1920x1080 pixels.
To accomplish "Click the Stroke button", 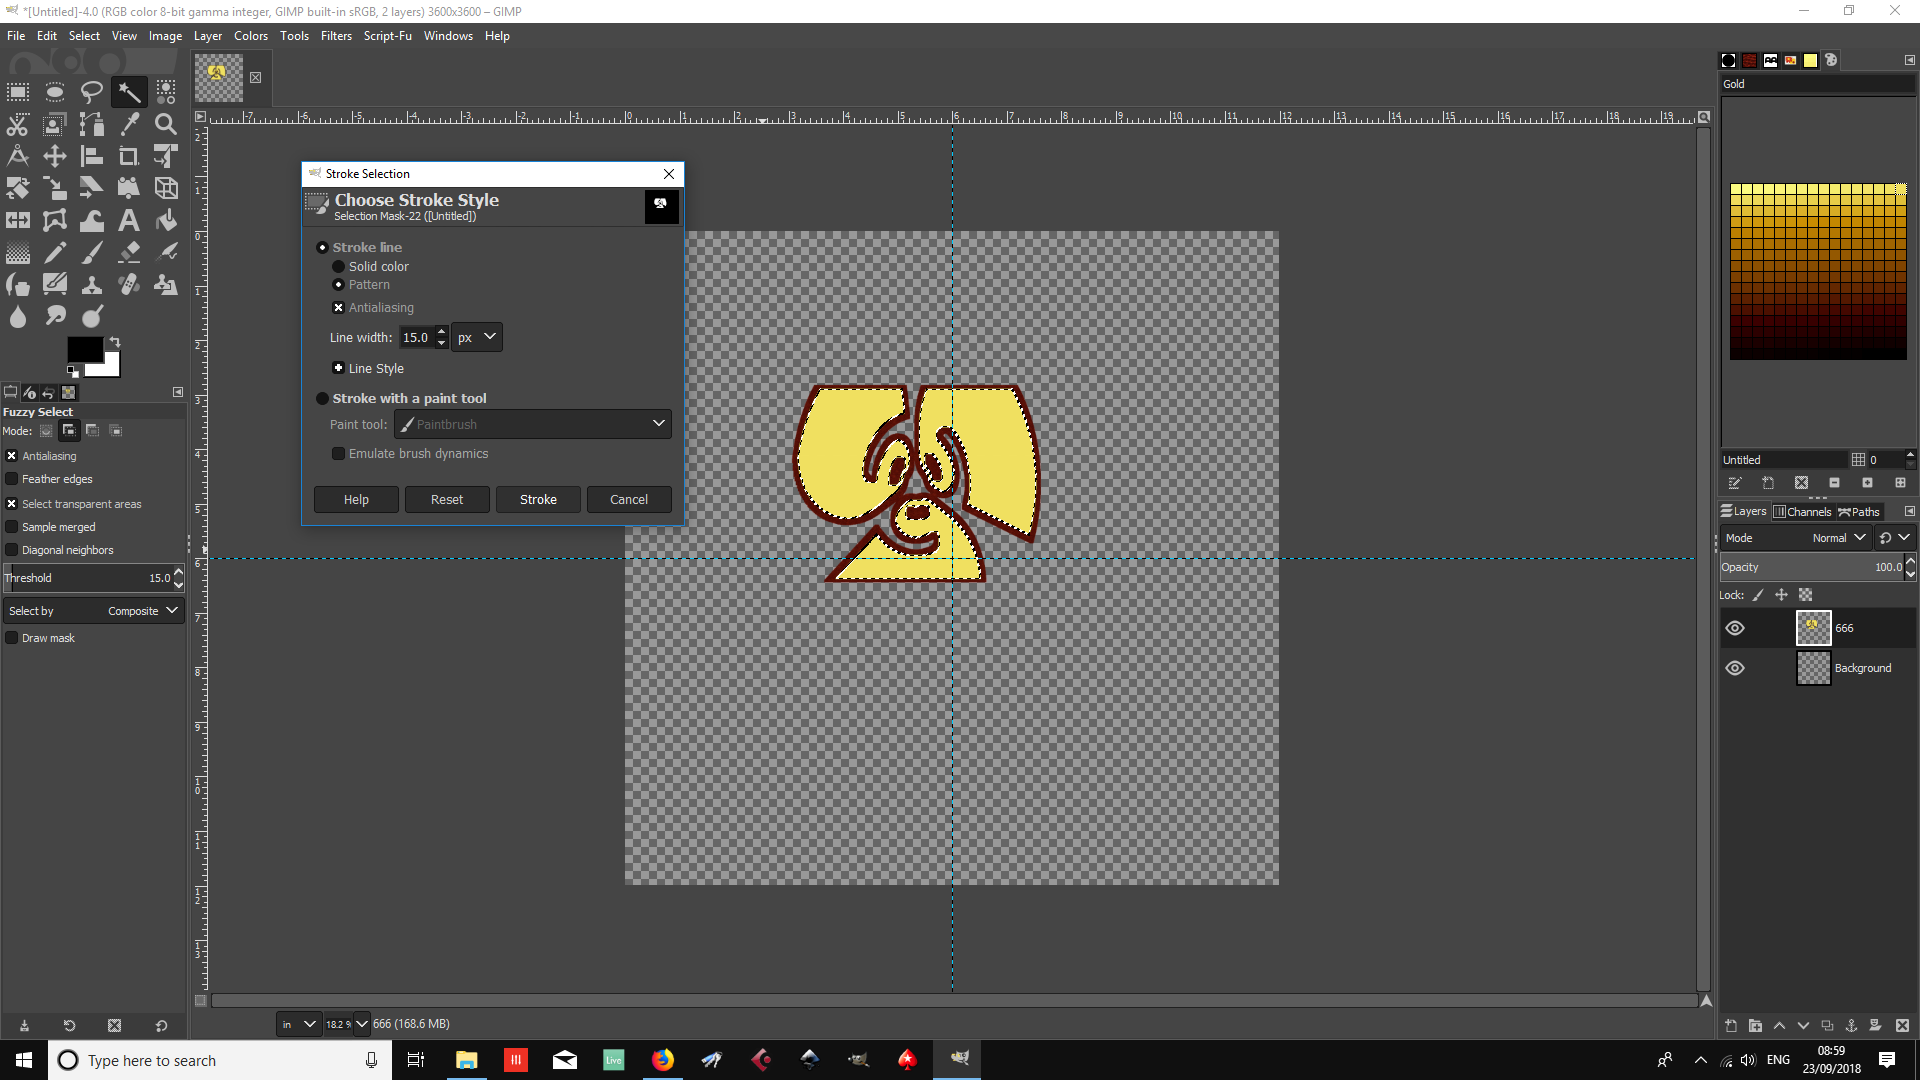I will click(x=538, y=500).
